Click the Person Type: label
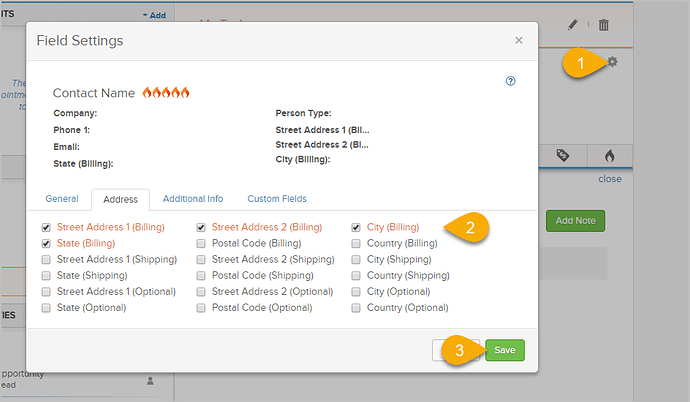 (x=303, y=113)
